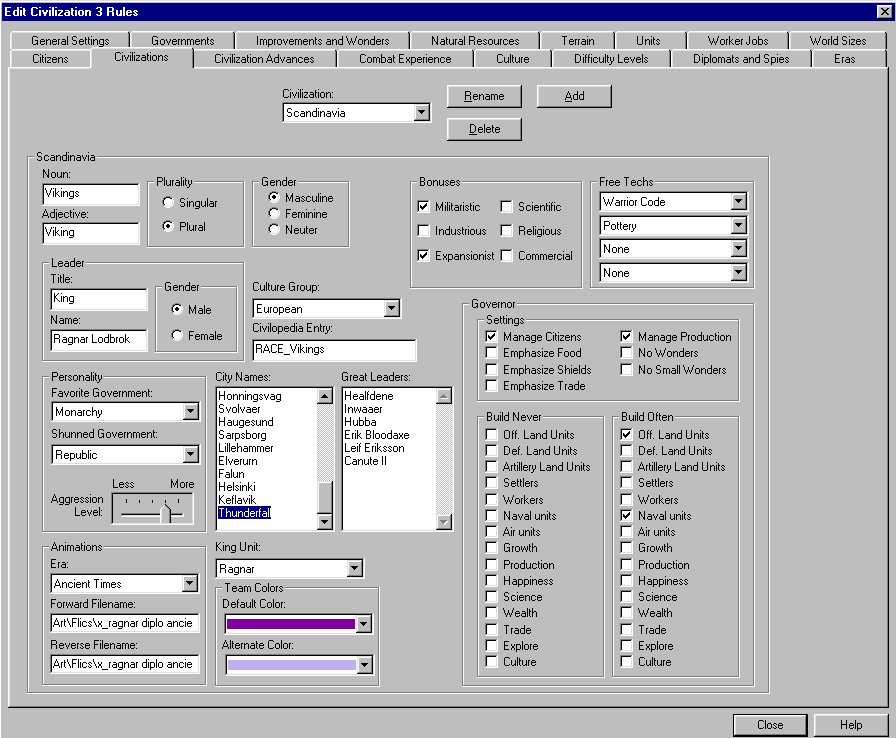The image size is (896, 738).
Task: Toggle the Manage Production checkbox
Action: pos(626,336)
